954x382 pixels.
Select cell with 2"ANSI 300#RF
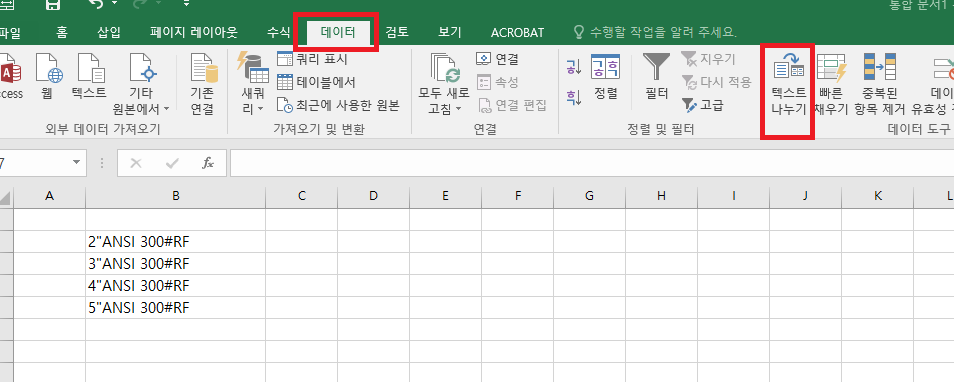tap(175, 242)
